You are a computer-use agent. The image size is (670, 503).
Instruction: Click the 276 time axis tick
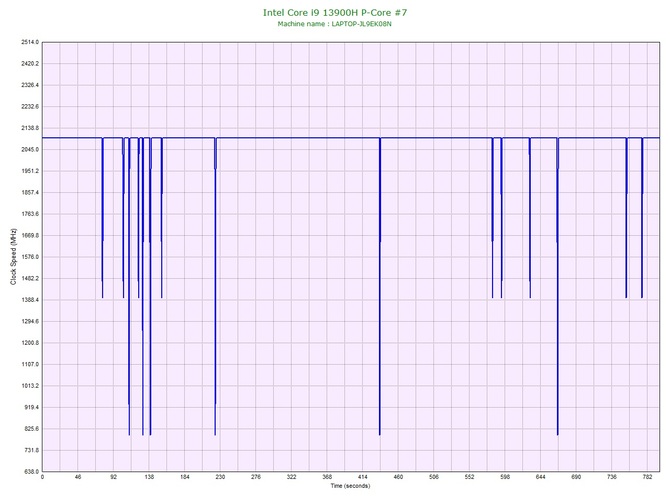256,477
